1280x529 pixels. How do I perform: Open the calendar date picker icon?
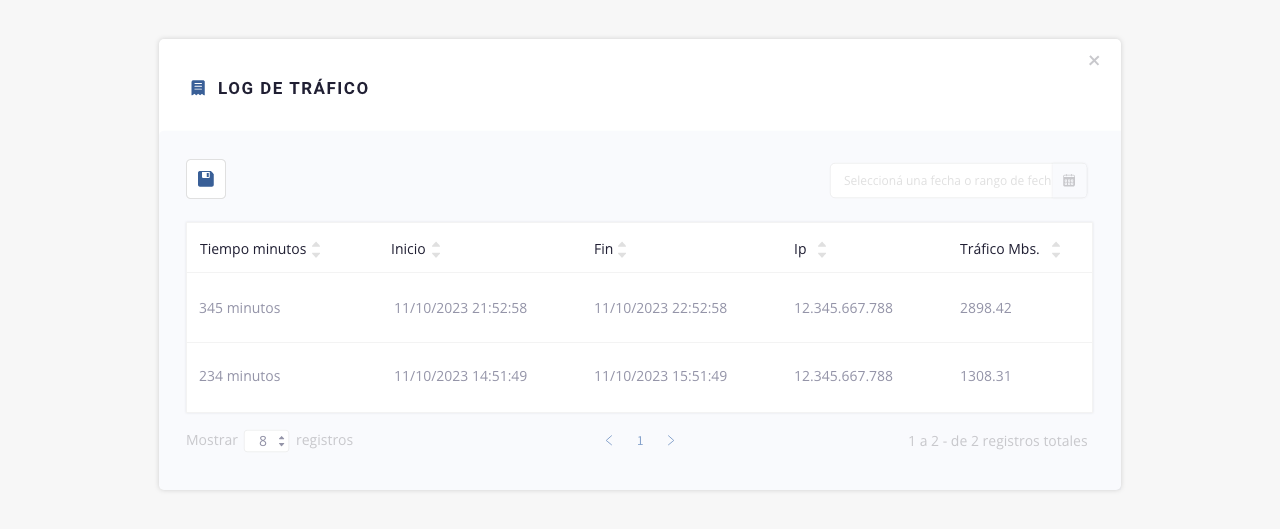[1069, 181]
